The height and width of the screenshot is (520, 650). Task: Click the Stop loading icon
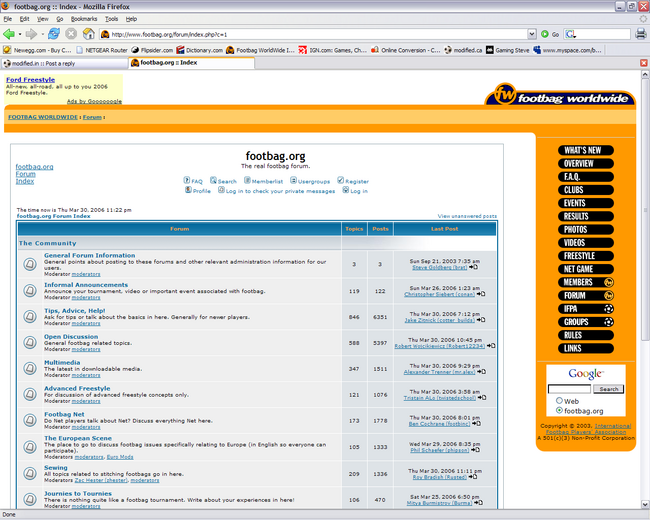click(71, 34)
